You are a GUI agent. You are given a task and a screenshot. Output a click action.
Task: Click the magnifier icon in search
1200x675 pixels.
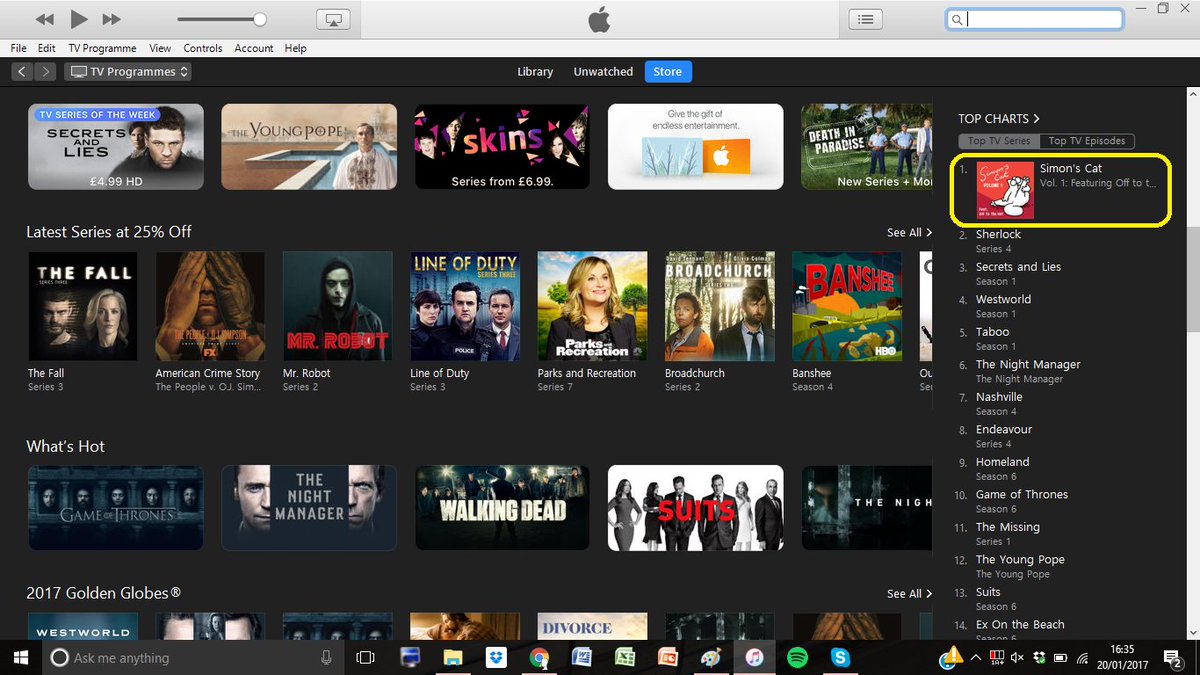click(x=957, y=19)
